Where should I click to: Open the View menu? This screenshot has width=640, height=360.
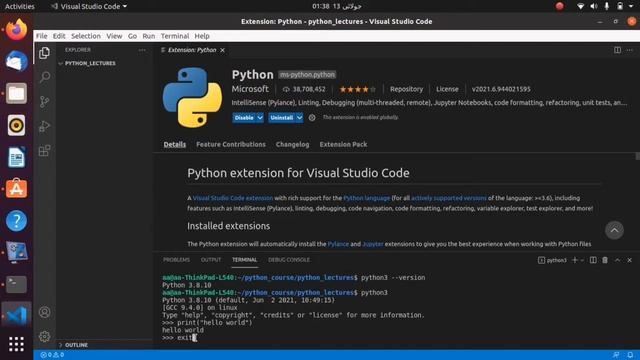114,36
